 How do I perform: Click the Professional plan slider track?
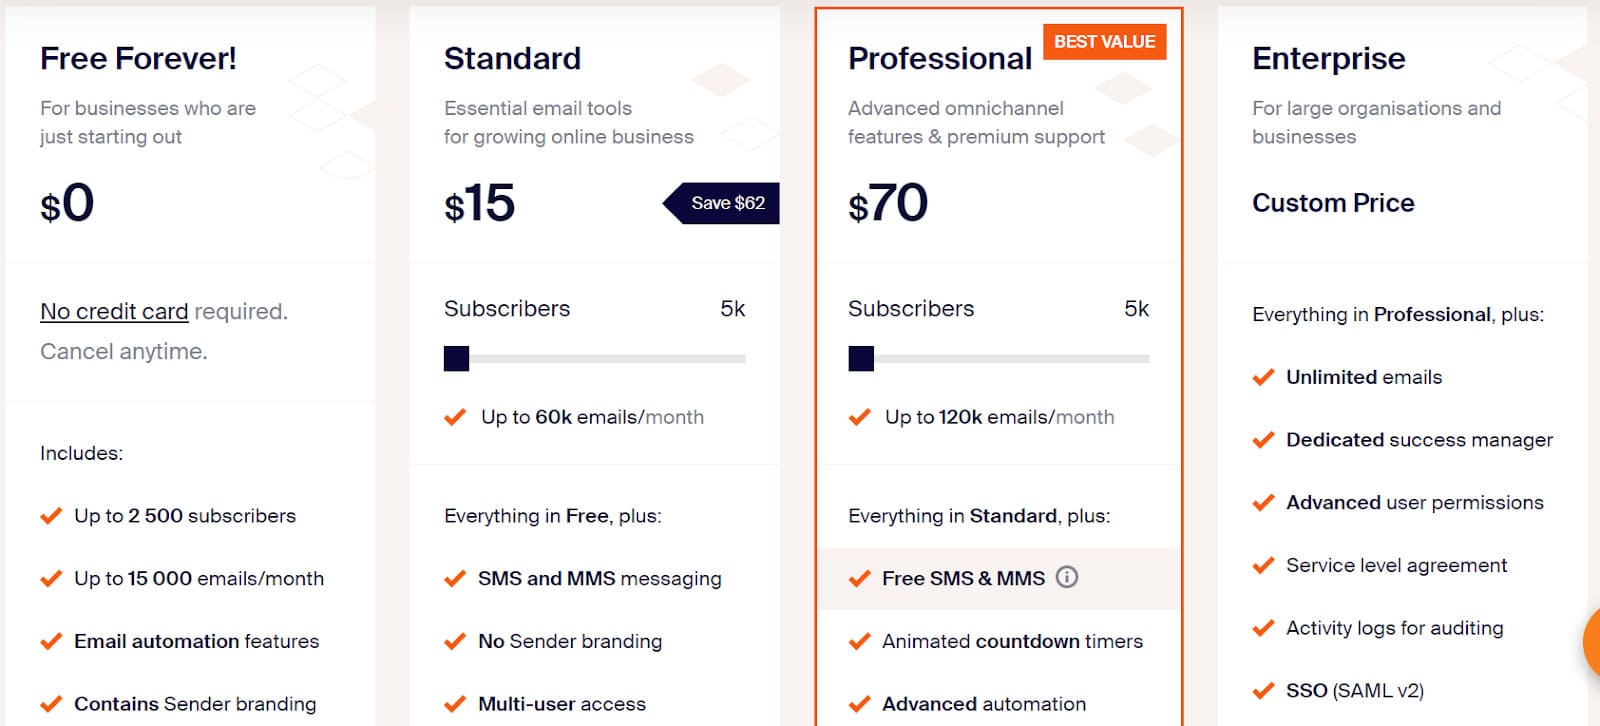(x=1010, y=358)
